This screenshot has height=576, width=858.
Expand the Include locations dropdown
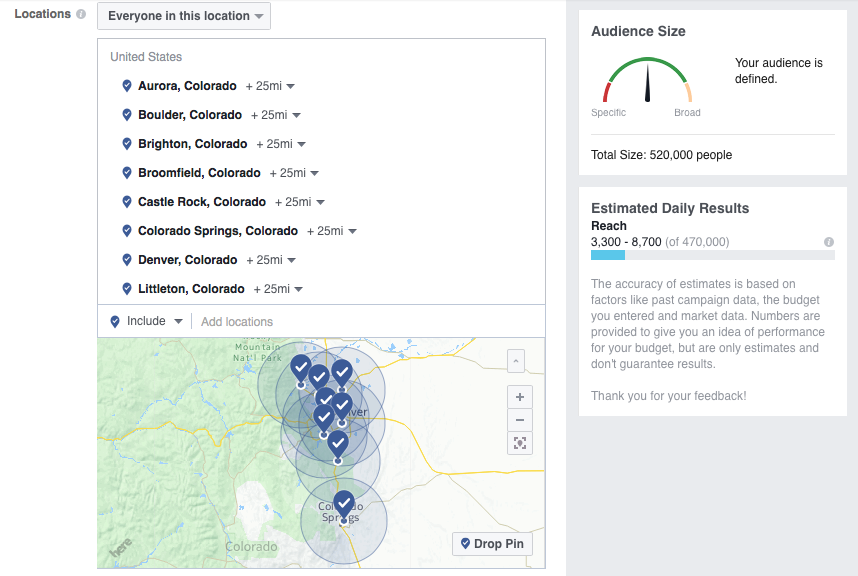(146, 321)
